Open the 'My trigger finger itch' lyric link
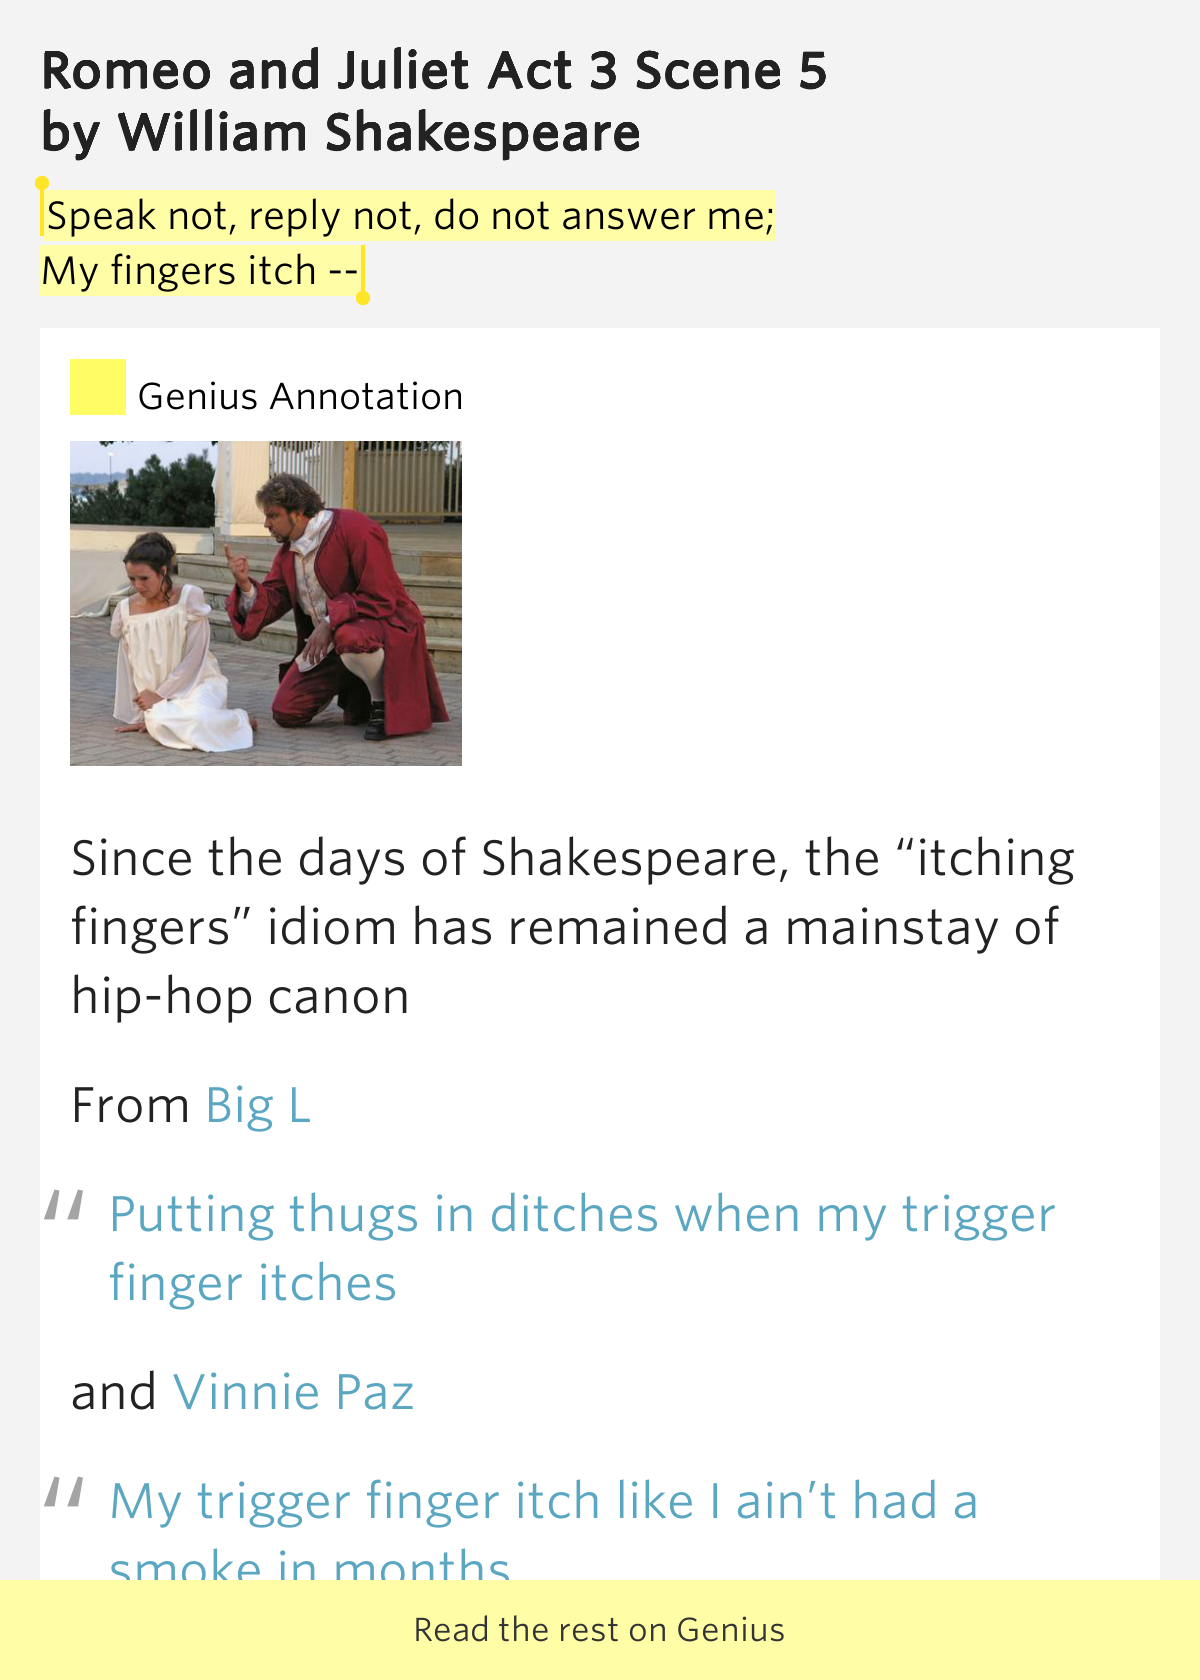The width and height of the screenshot is (1200, 1680). coord(543,1502)
